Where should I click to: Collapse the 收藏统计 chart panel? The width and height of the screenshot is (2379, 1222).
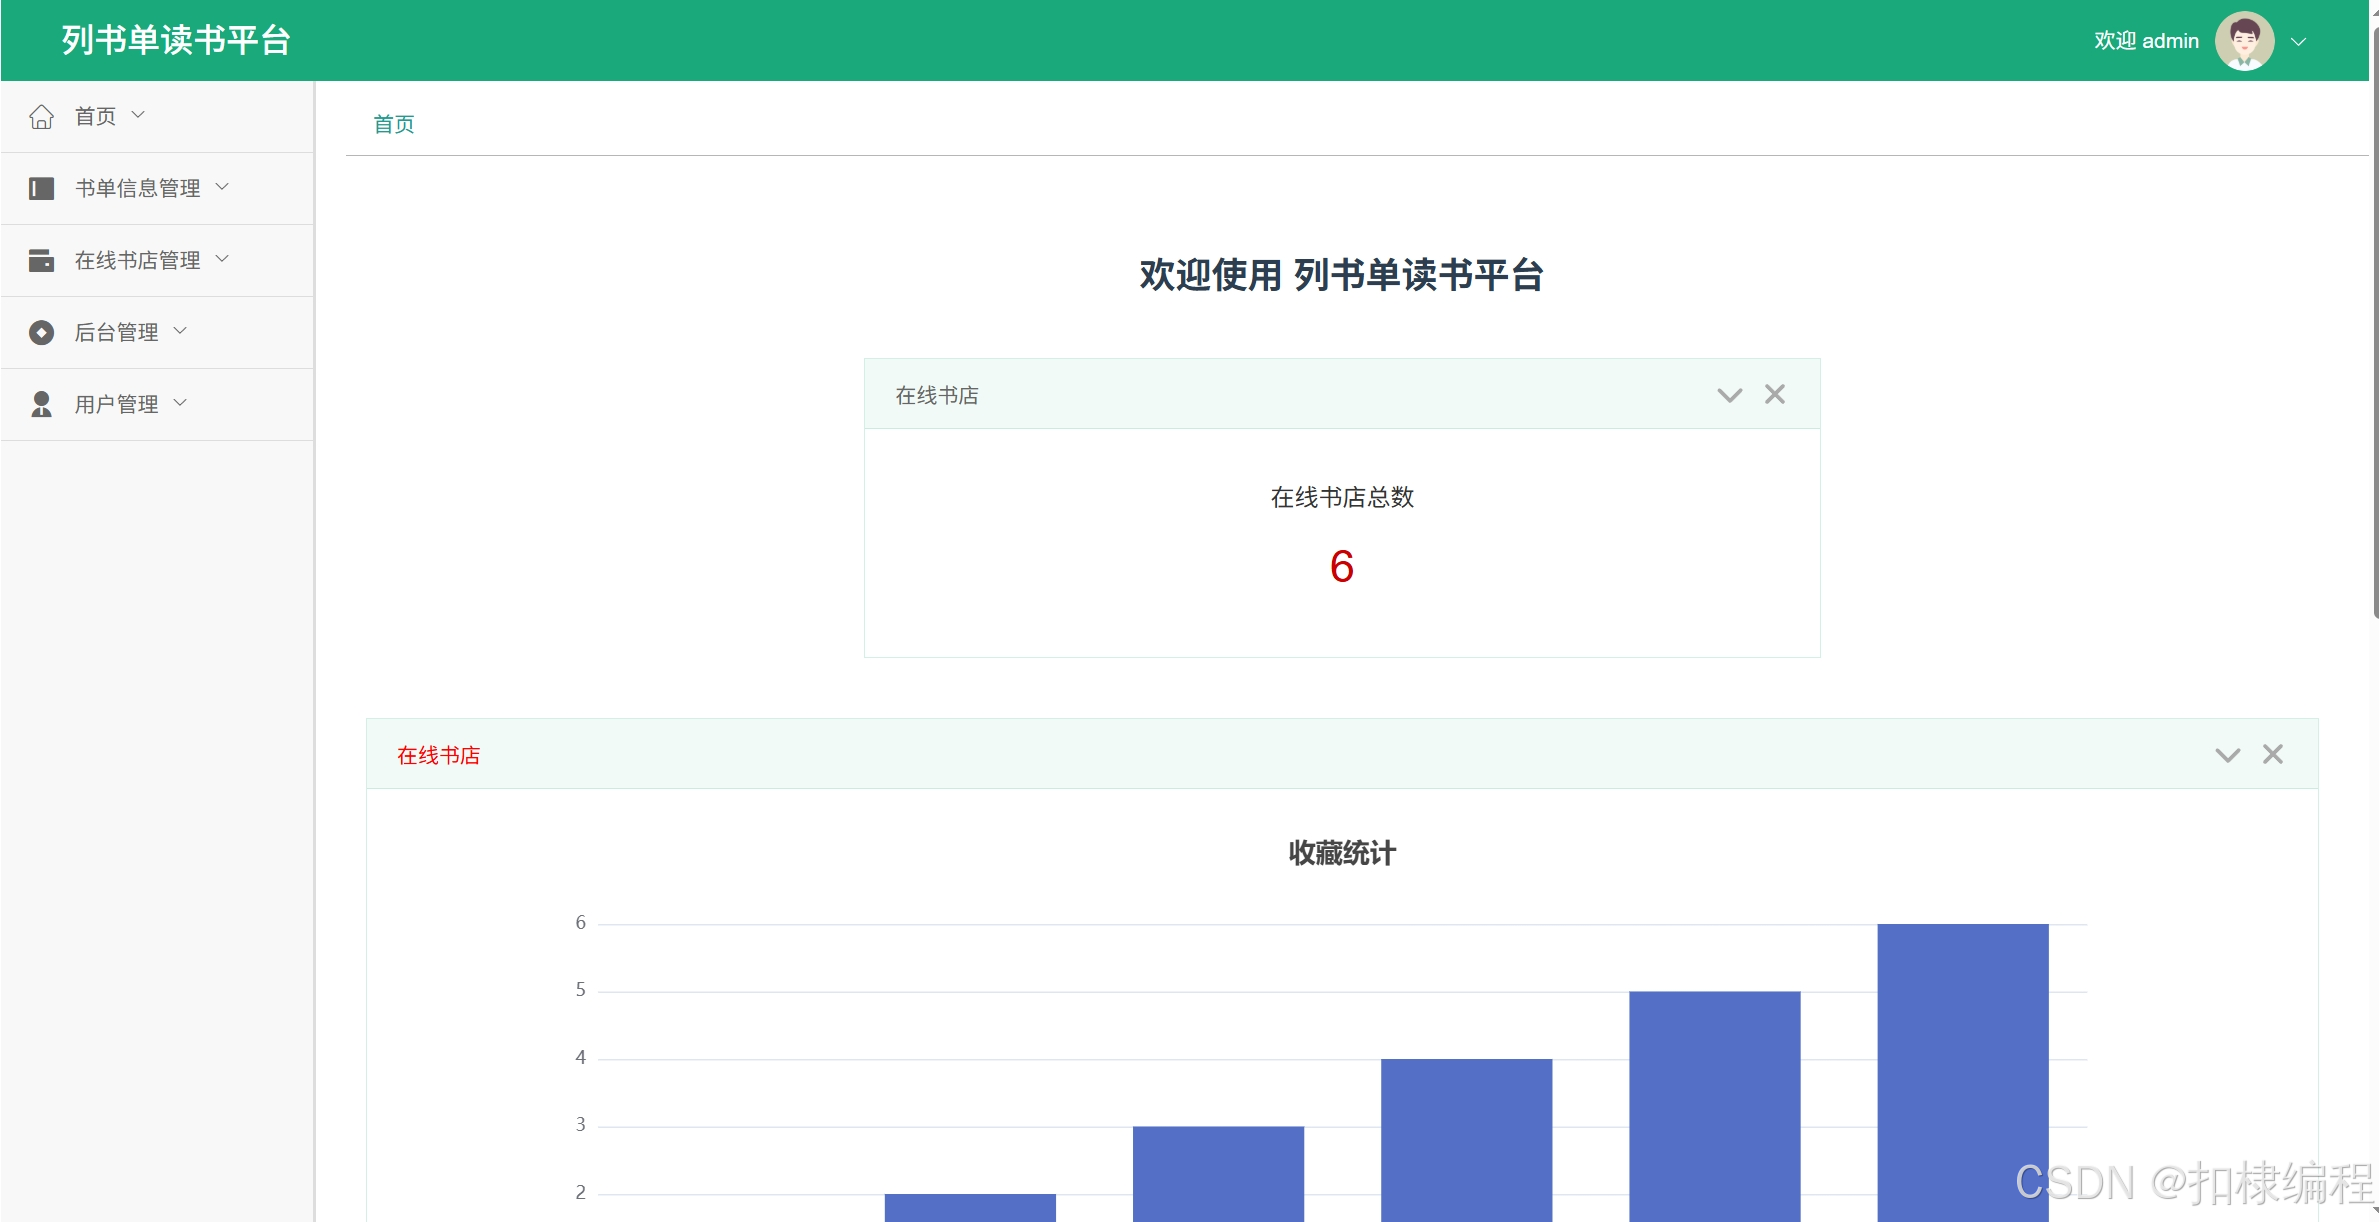tap(2227, 756)
